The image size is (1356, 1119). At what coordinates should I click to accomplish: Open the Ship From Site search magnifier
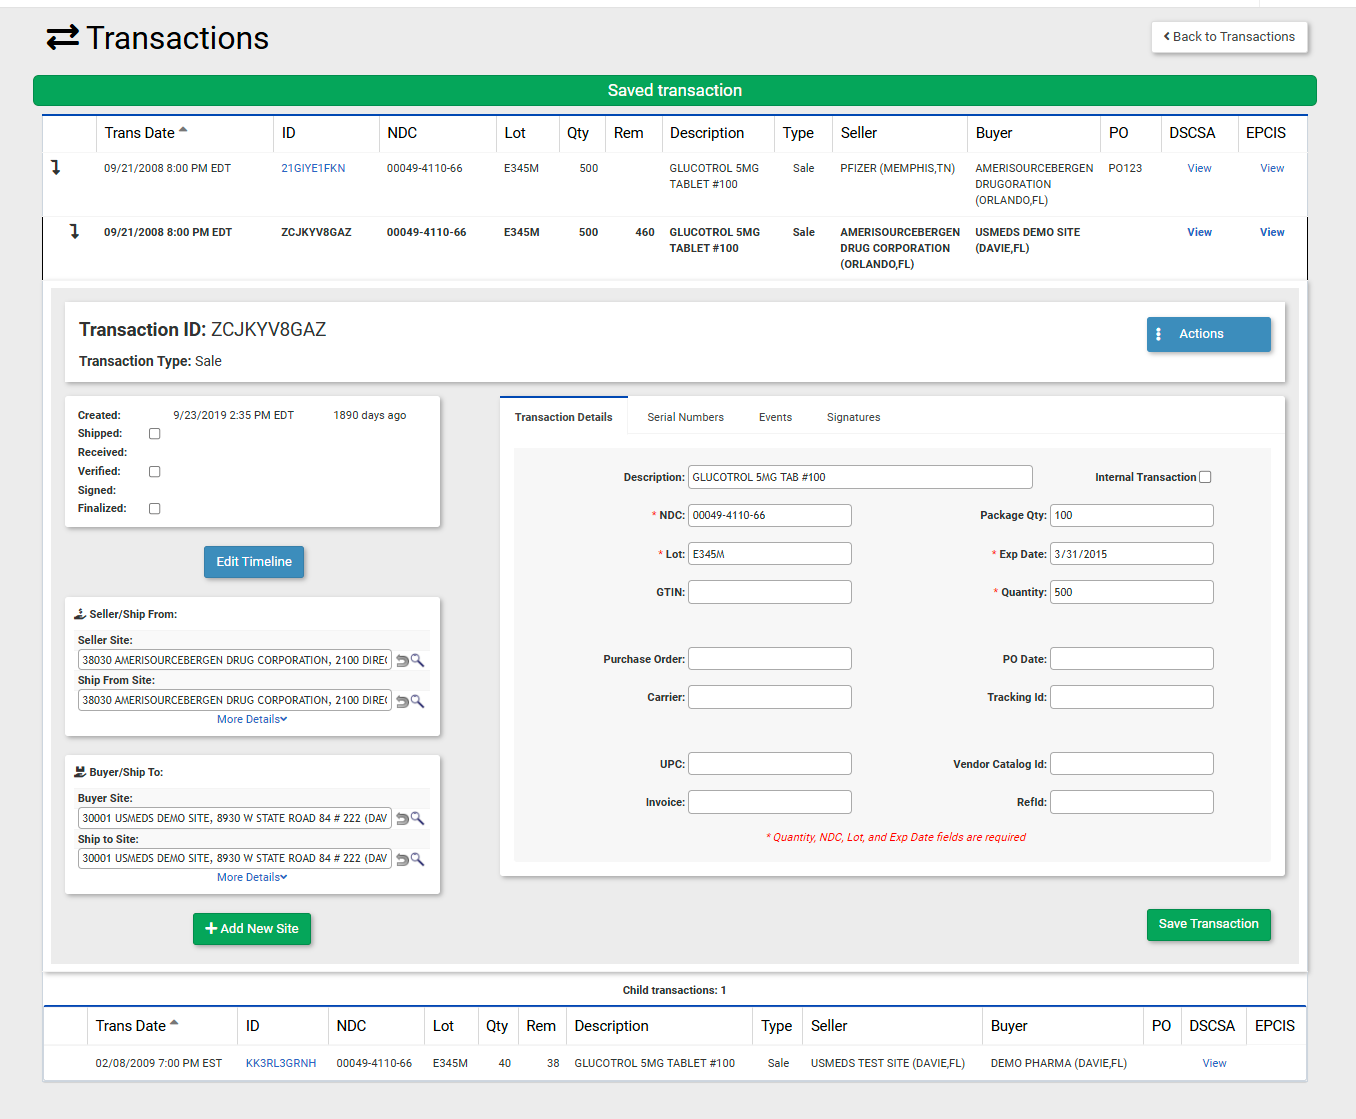click(x=418, y=701)
